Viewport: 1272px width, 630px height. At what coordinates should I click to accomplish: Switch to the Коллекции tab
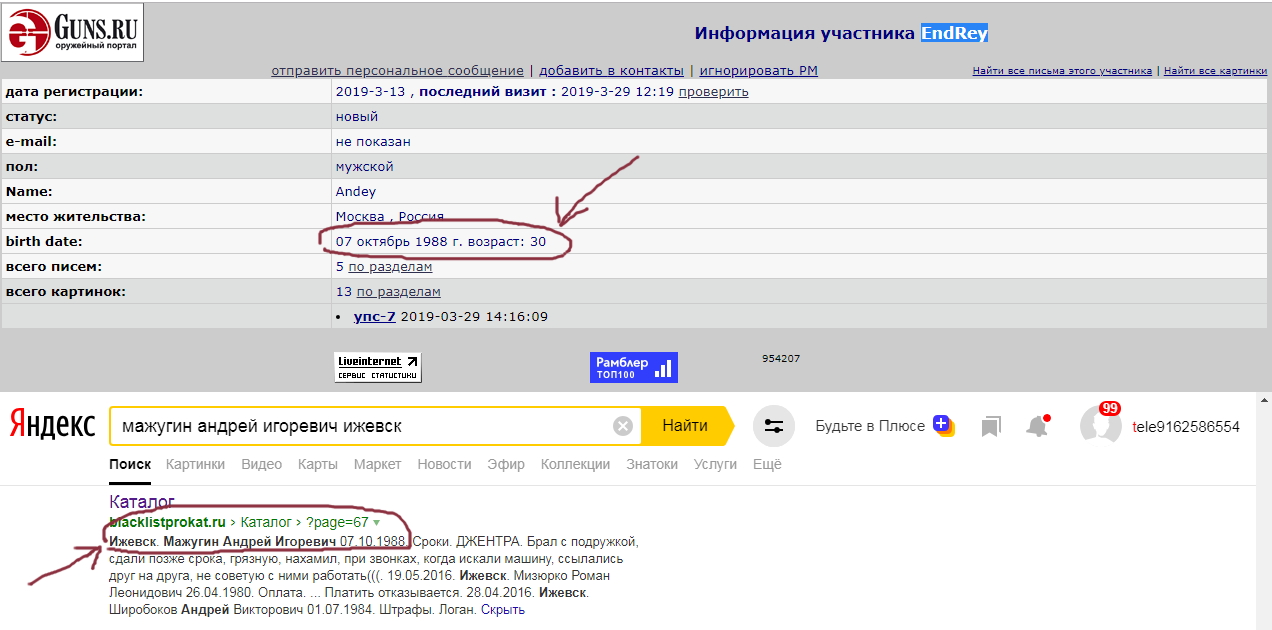click(x=575, y=464)
